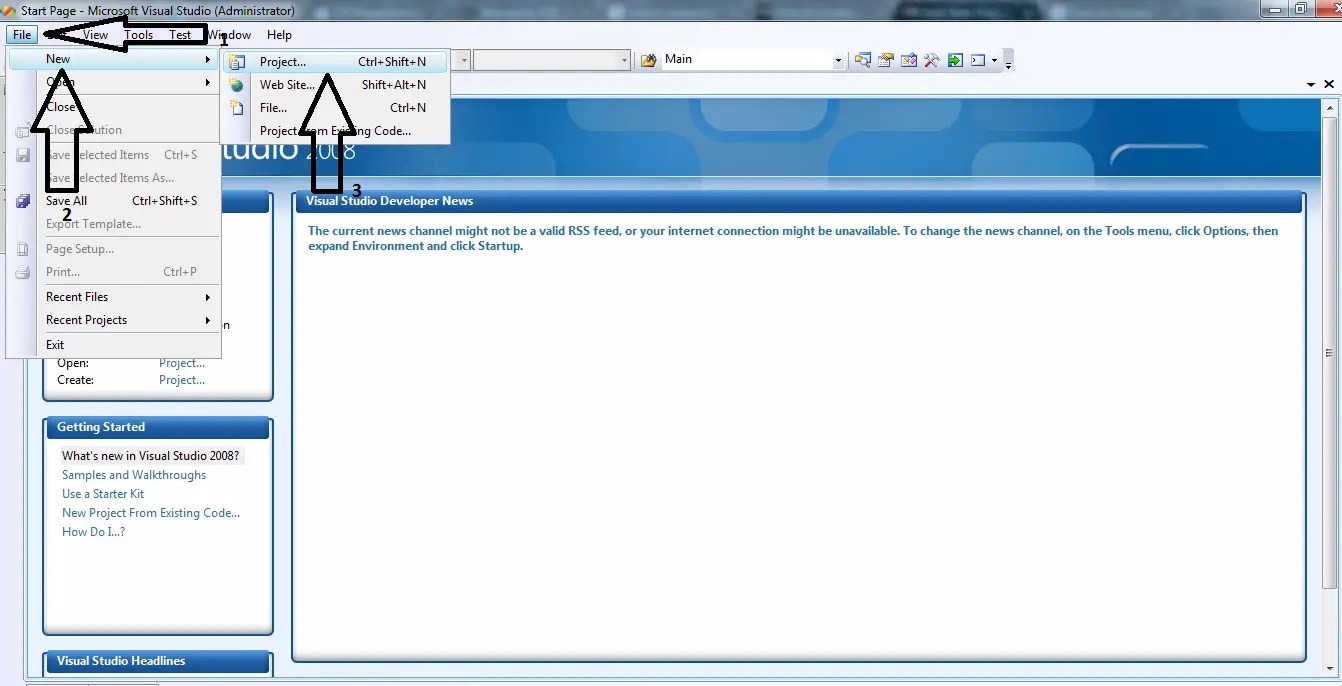The height and width of the screenshot is (686, 1342).
Task: Click the Open: Project... link on Start Page
Action: [x=182, y=363]
